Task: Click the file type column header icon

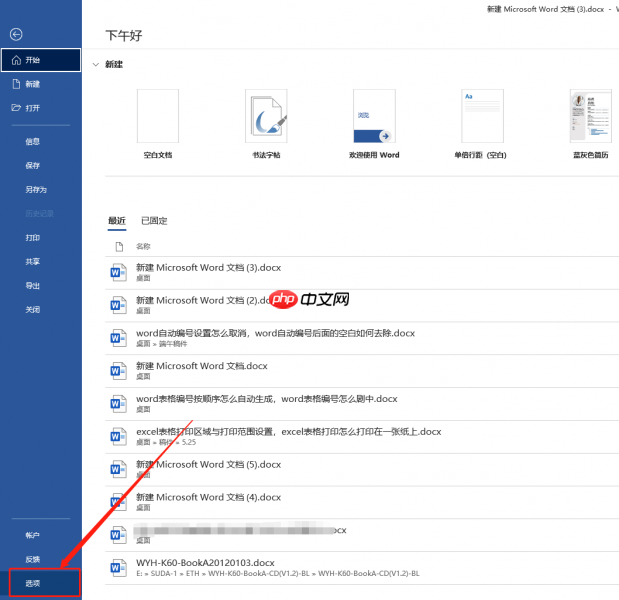Action: (119, 247)
